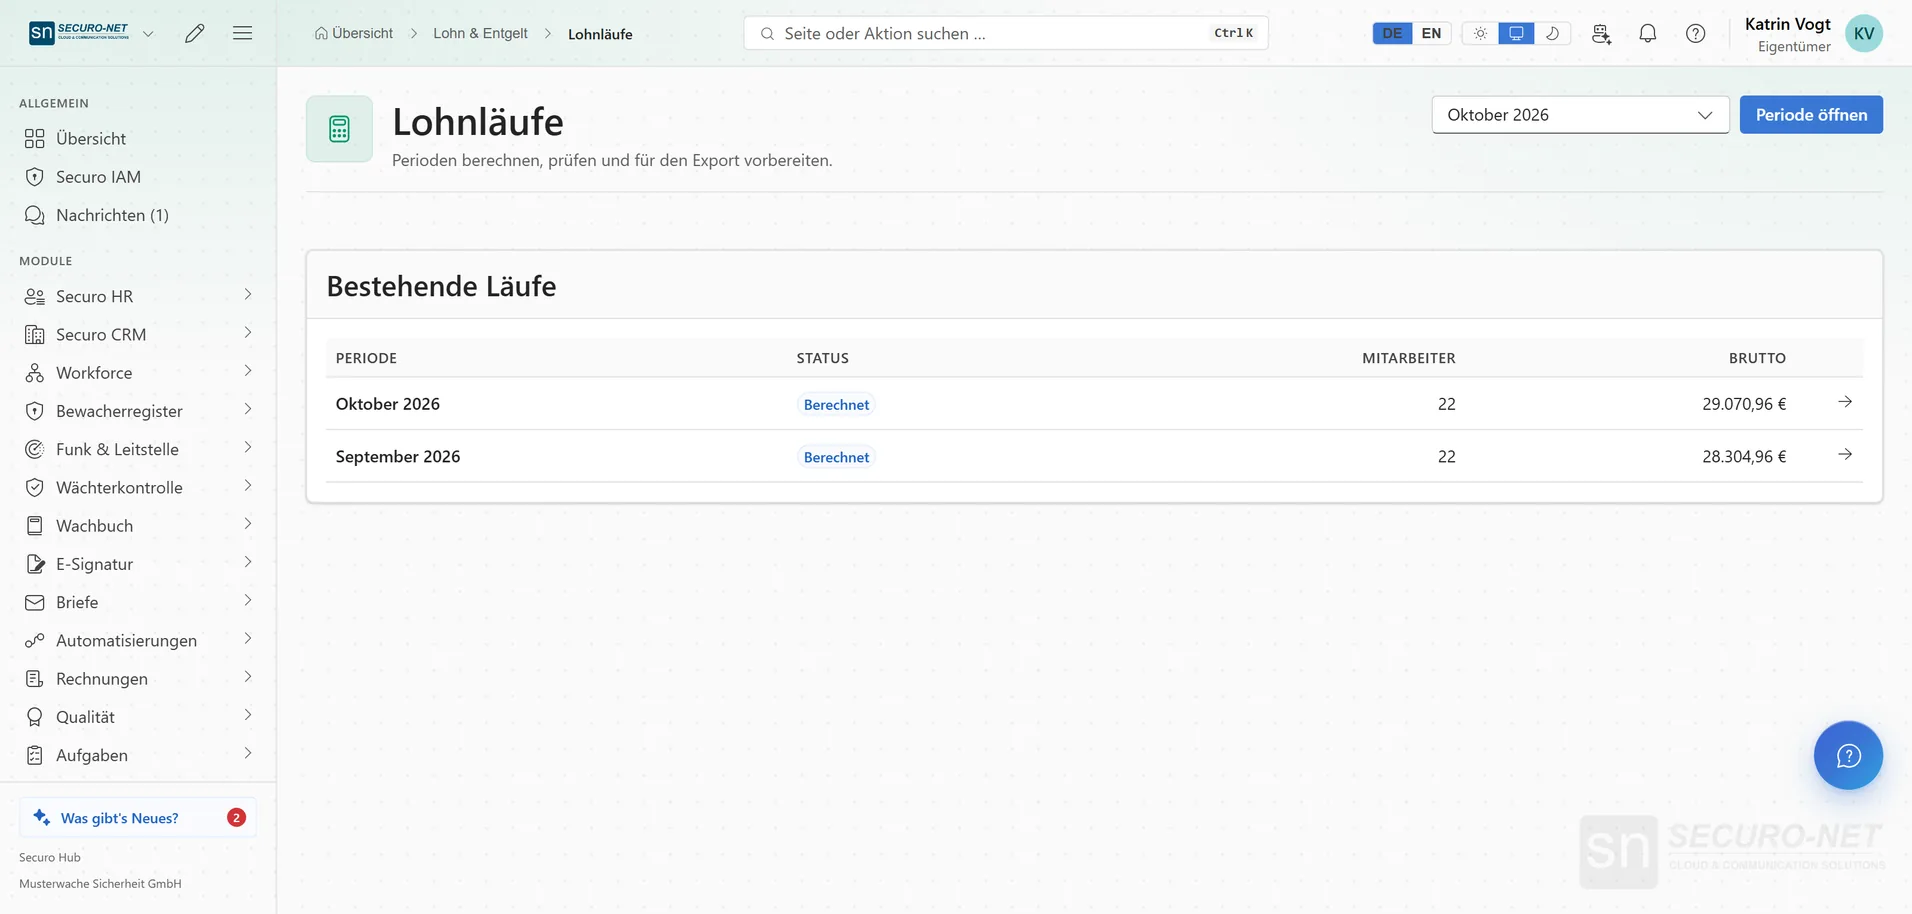This screenshot has height=914, width=1912.
Task: Open Was gibt's Neues? panel
Action: 138,817
